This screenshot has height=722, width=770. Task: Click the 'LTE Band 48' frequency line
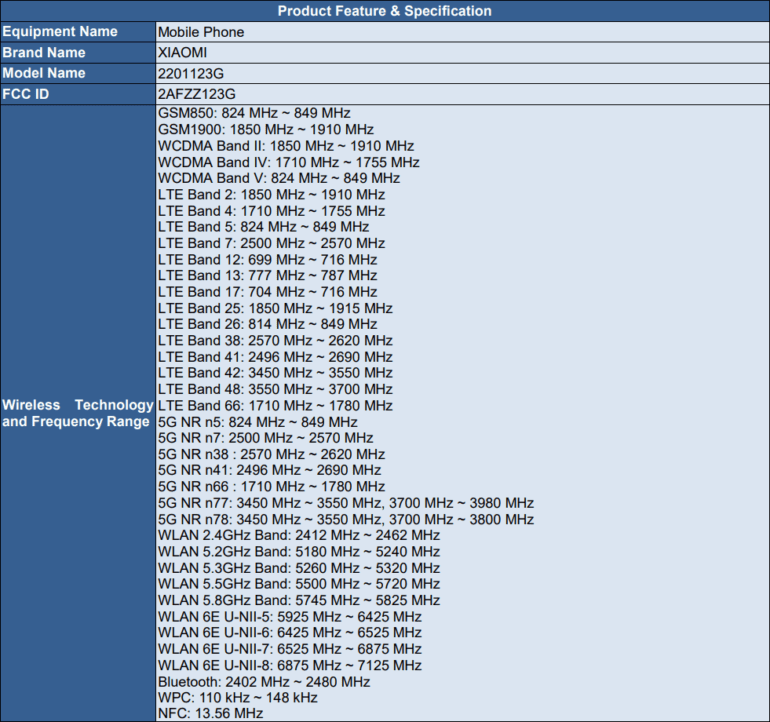coord(275,389)
